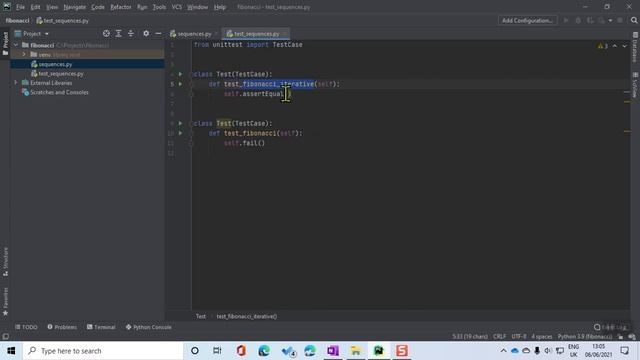Image resolution: width=640 pixels, height=360 pixels.
Task: Open the VCS menu
Action: point(177,7)
